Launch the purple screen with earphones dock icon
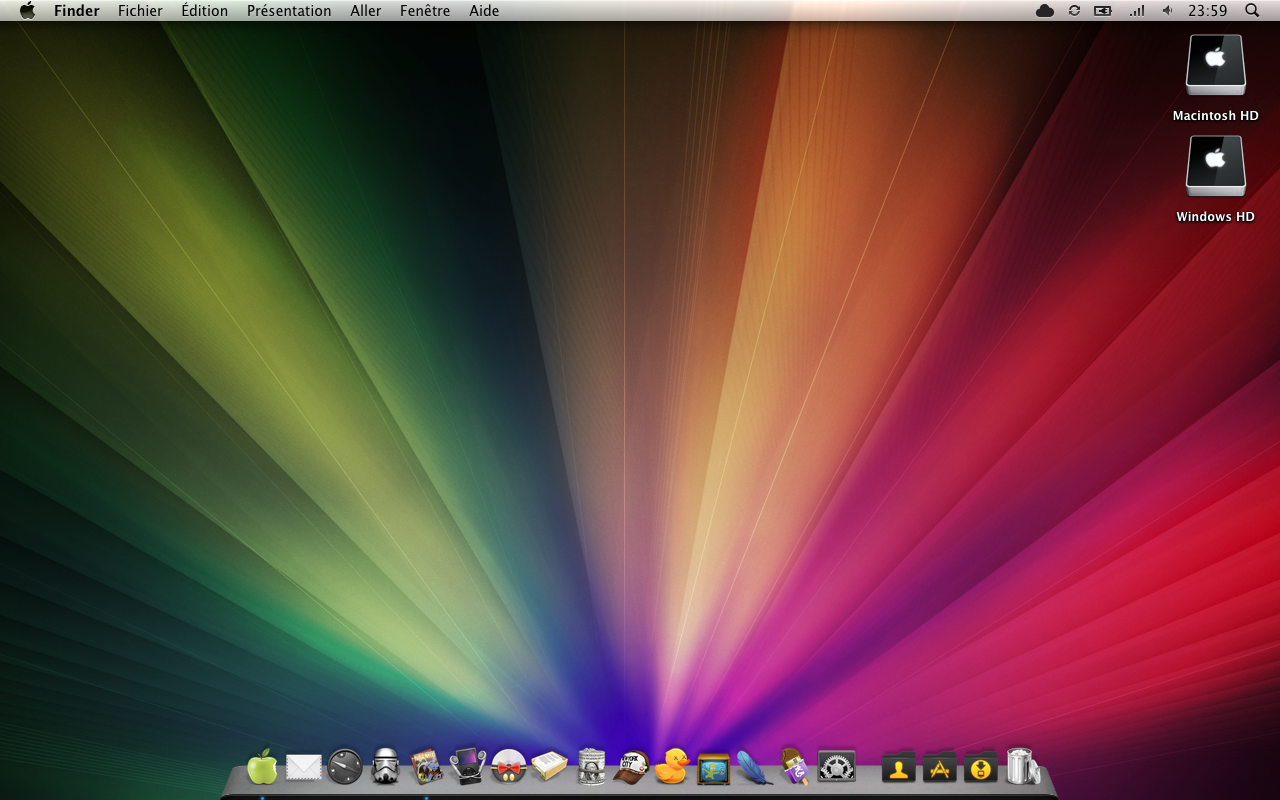The height and width of the screenshot is (800, 1280). pyautogui.click(x=468, y=767)
